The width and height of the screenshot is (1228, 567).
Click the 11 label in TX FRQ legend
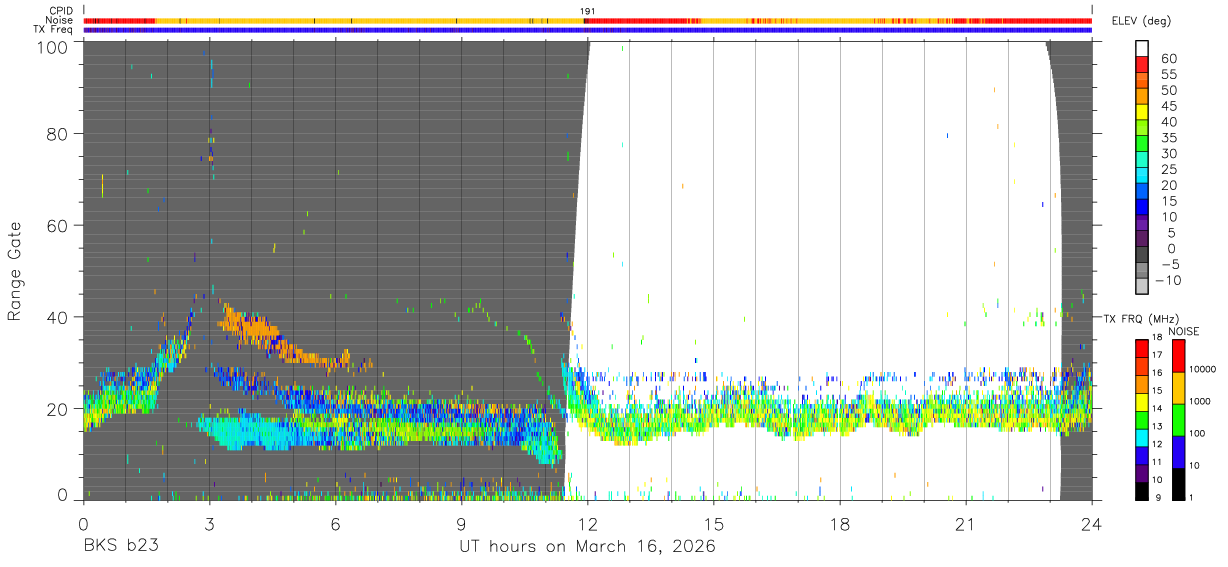pos(1159,462)
